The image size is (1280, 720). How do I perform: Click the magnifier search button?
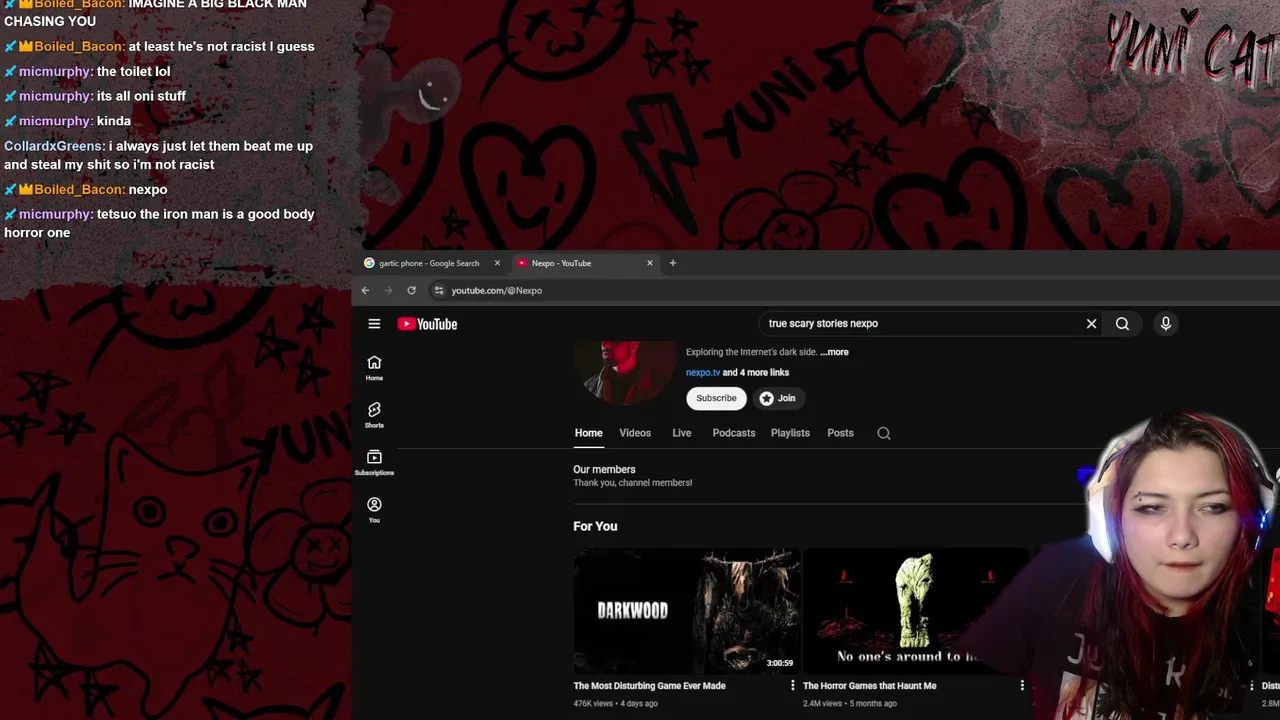click(1122, 324)
